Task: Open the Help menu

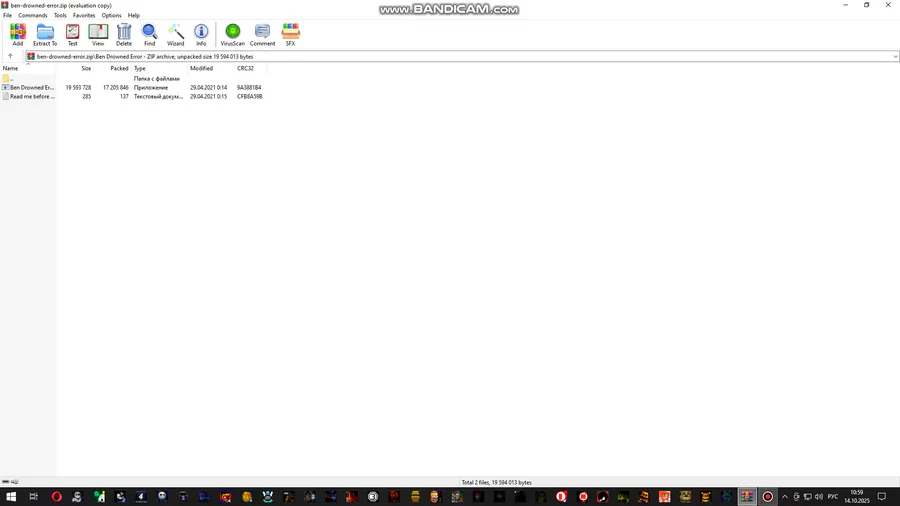Action: (x=134, y=15)
